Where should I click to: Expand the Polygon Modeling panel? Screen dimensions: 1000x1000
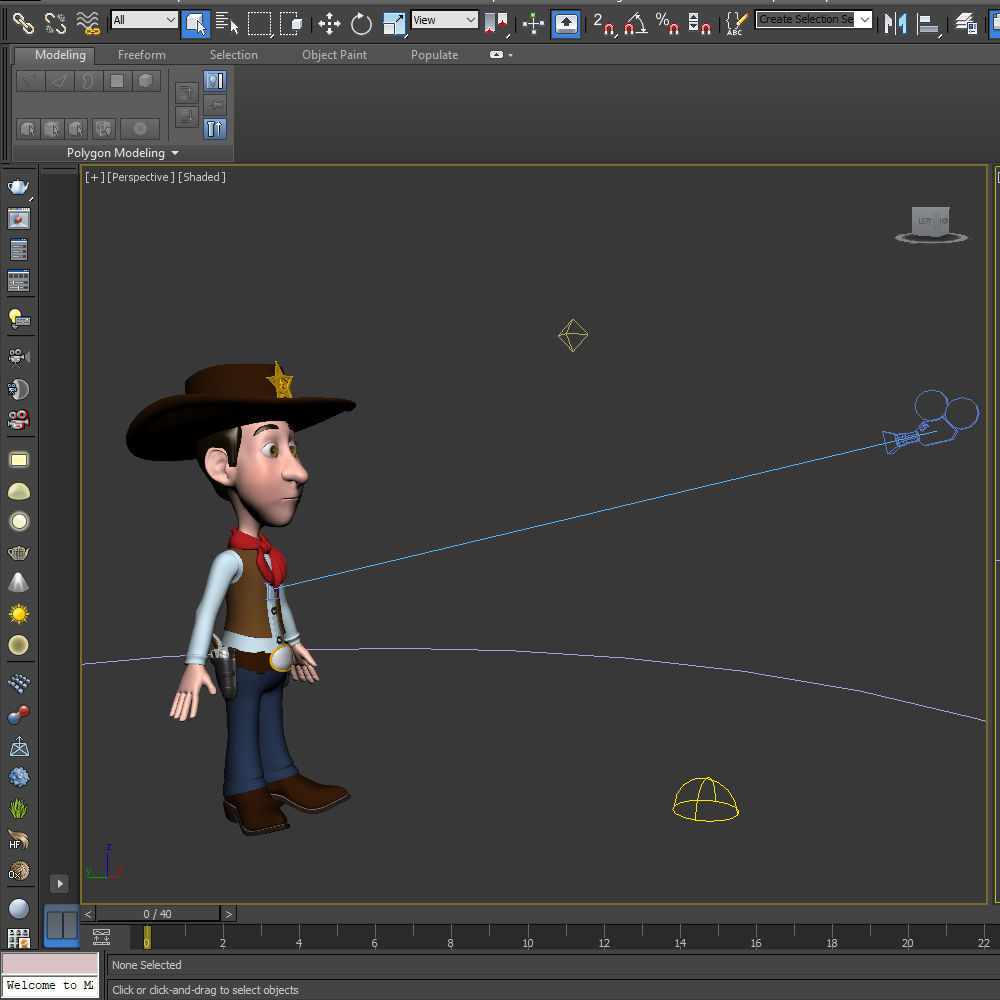[x=122, y=153]
